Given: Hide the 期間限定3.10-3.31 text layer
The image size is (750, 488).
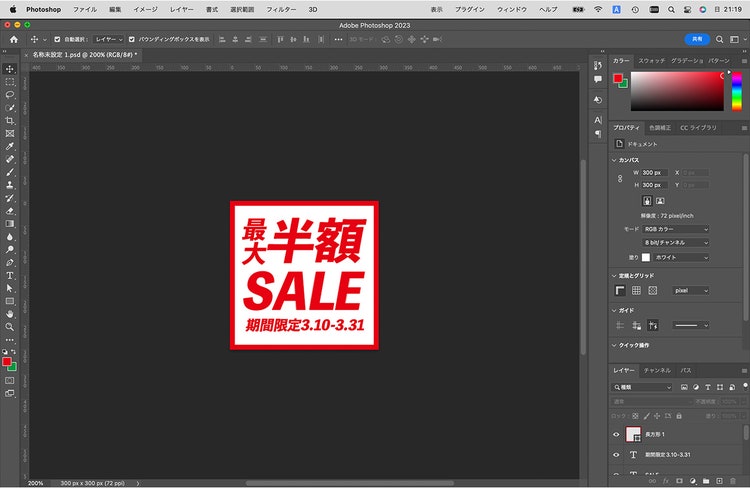Looking at the screenshot, I should click(x=616, y=455).
